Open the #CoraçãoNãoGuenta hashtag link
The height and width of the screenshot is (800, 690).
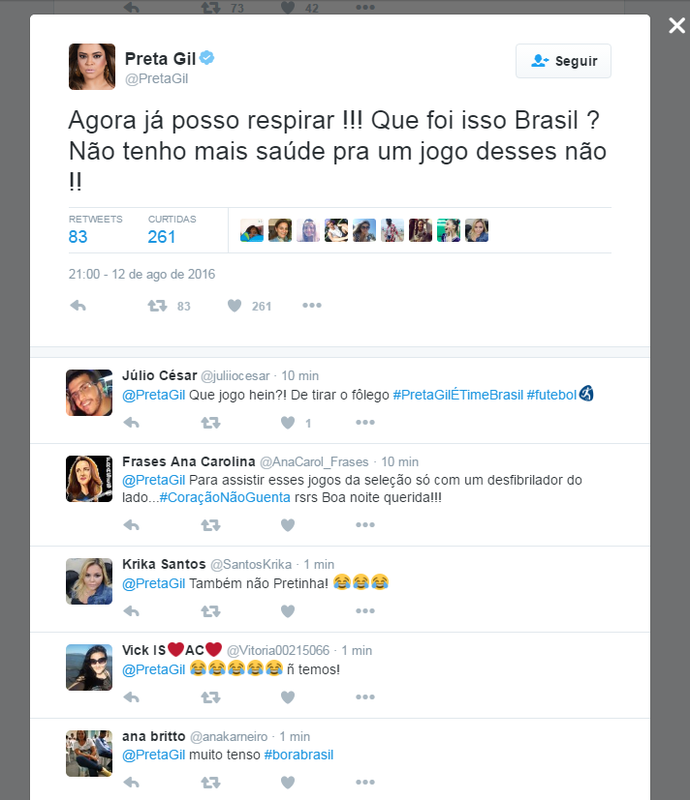coord(225,497)
